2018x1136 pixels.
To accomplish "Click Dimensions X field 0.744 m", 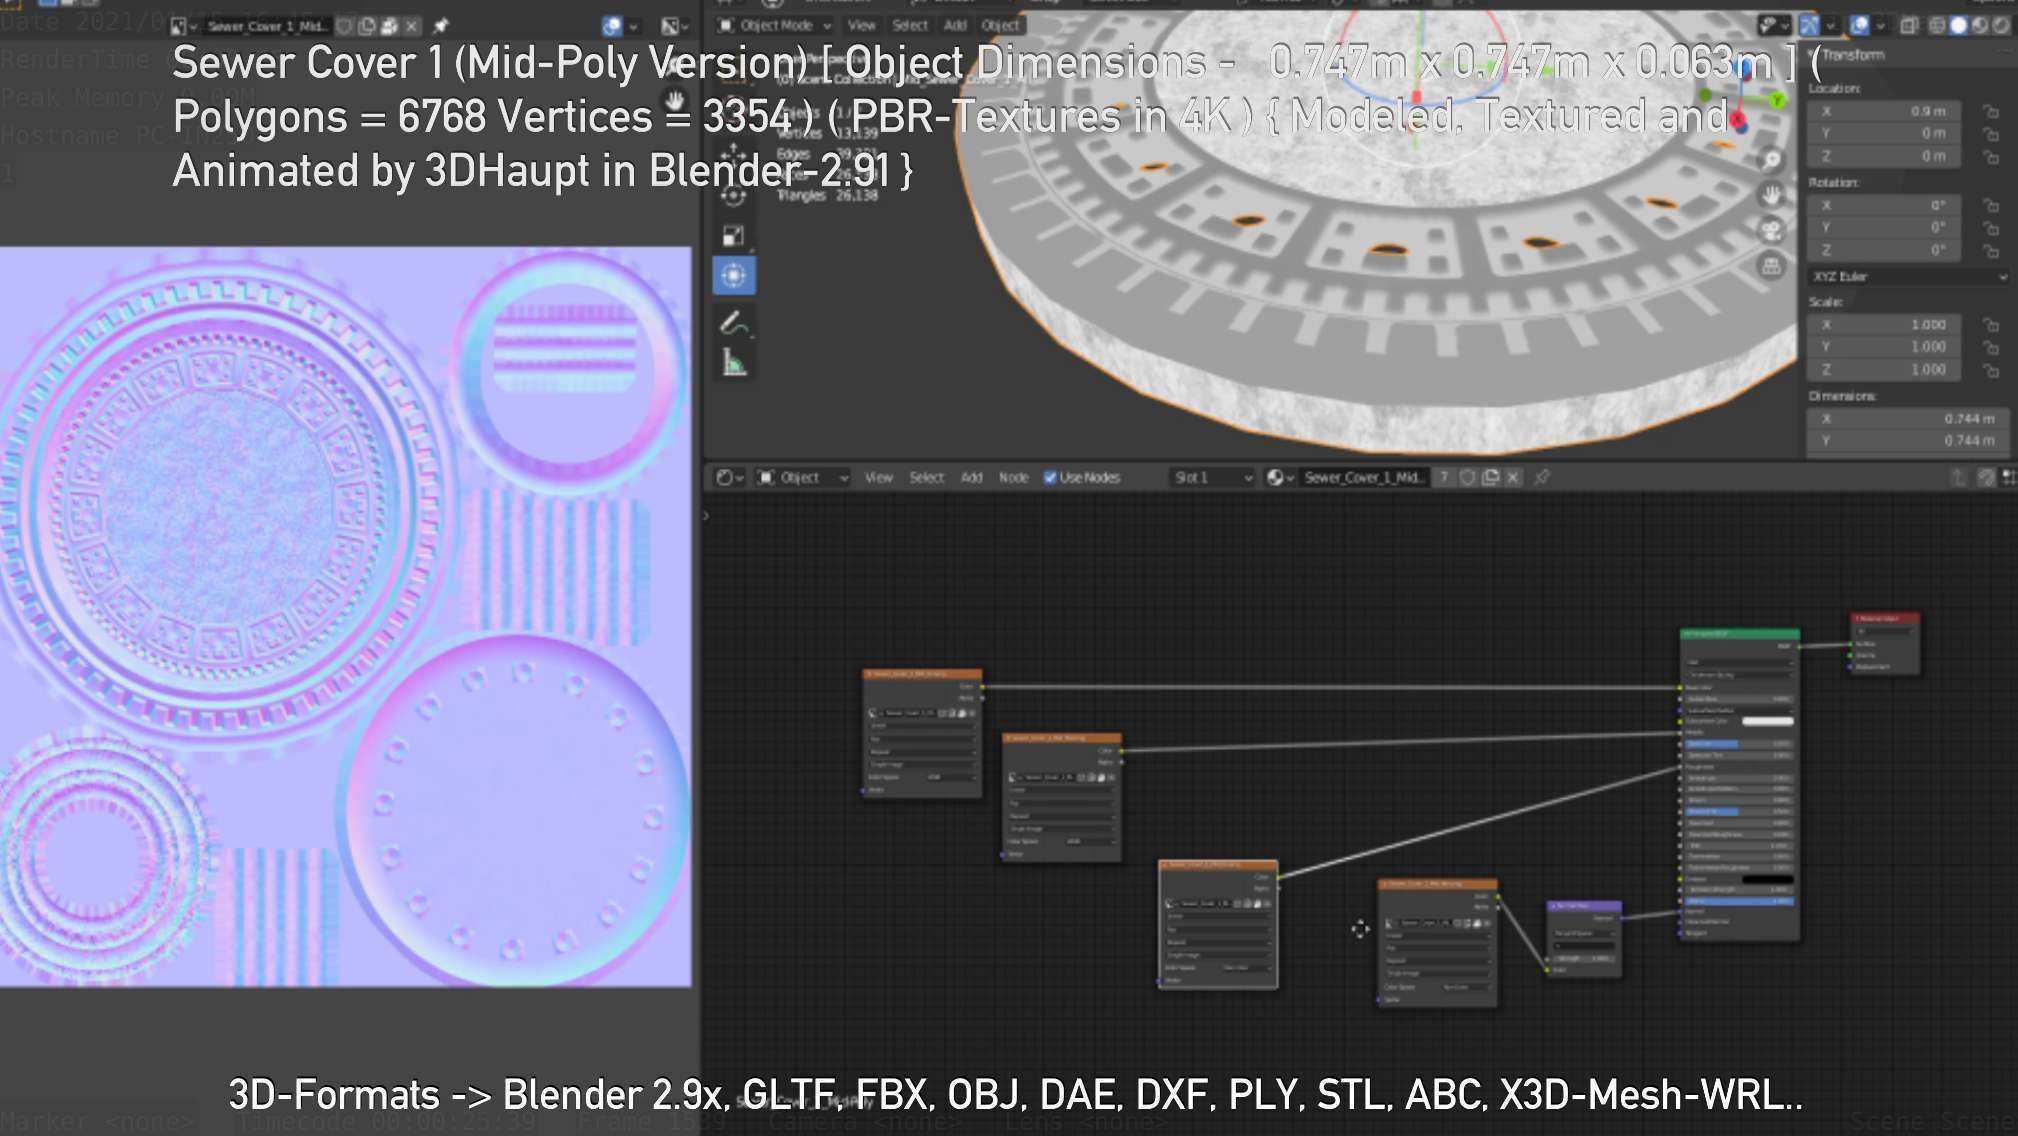I will coord(1909,419).
